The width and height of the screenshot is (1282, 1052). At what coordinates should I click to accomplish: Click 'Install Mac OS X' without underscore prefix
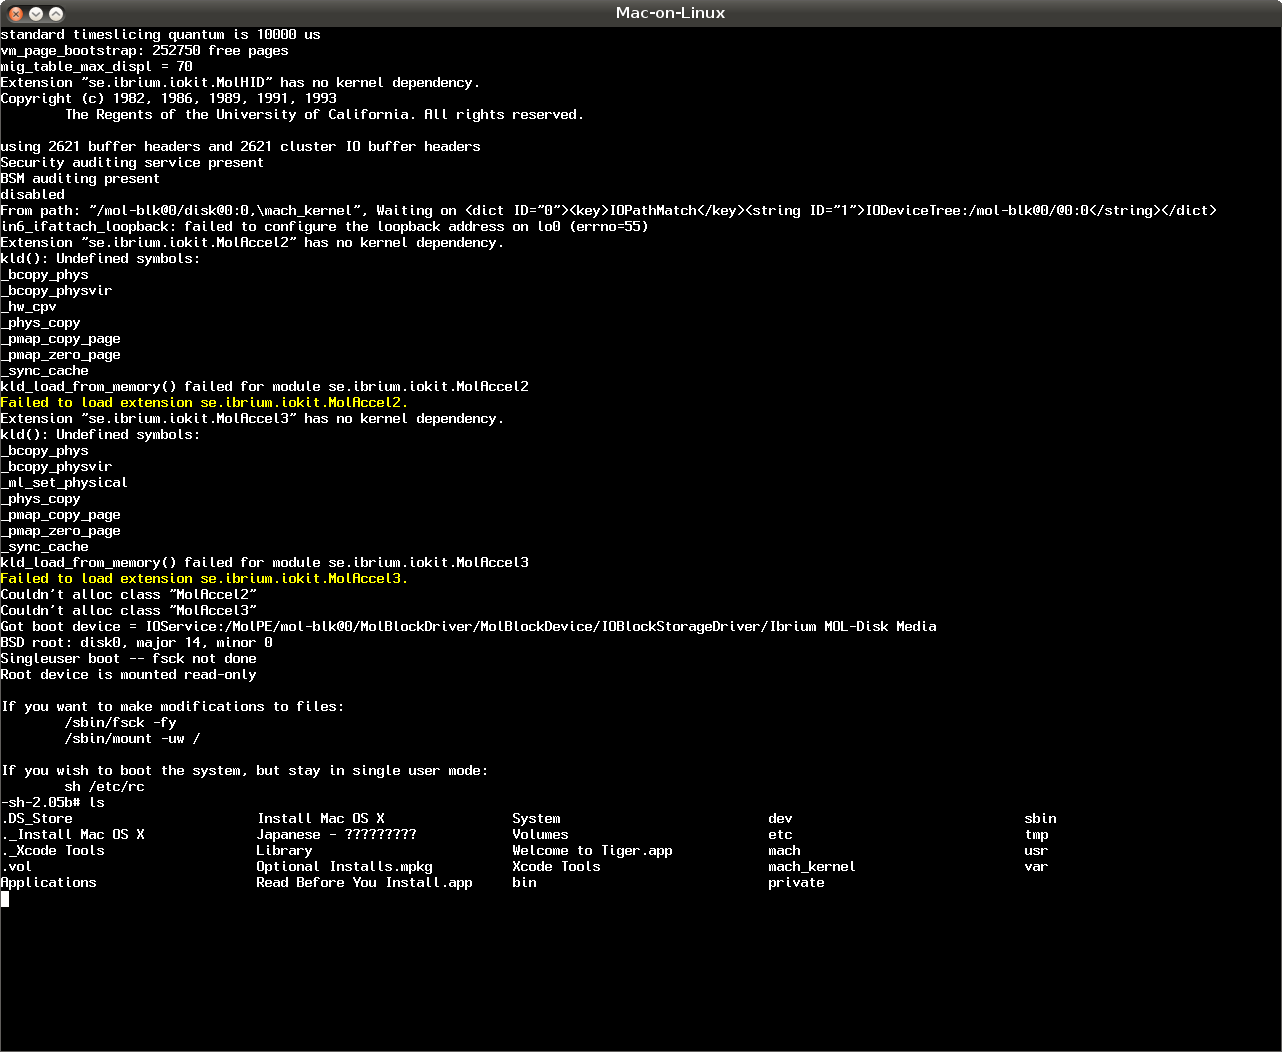[x=320, y=818]
